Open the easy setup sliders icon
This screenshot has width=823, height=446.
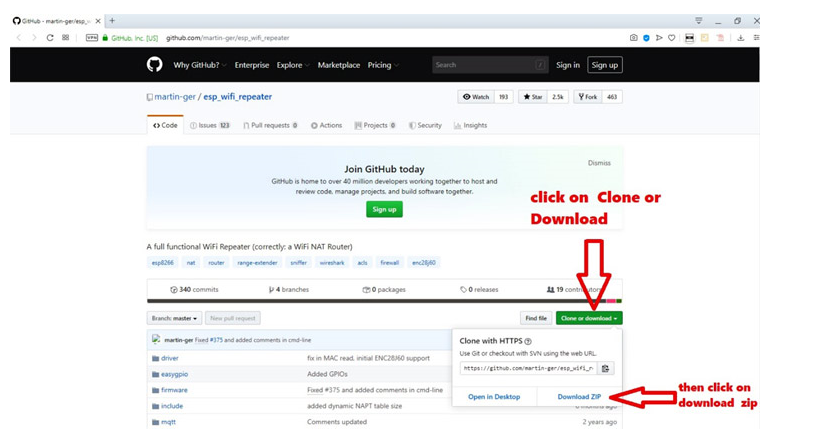(x=756, y=38)
